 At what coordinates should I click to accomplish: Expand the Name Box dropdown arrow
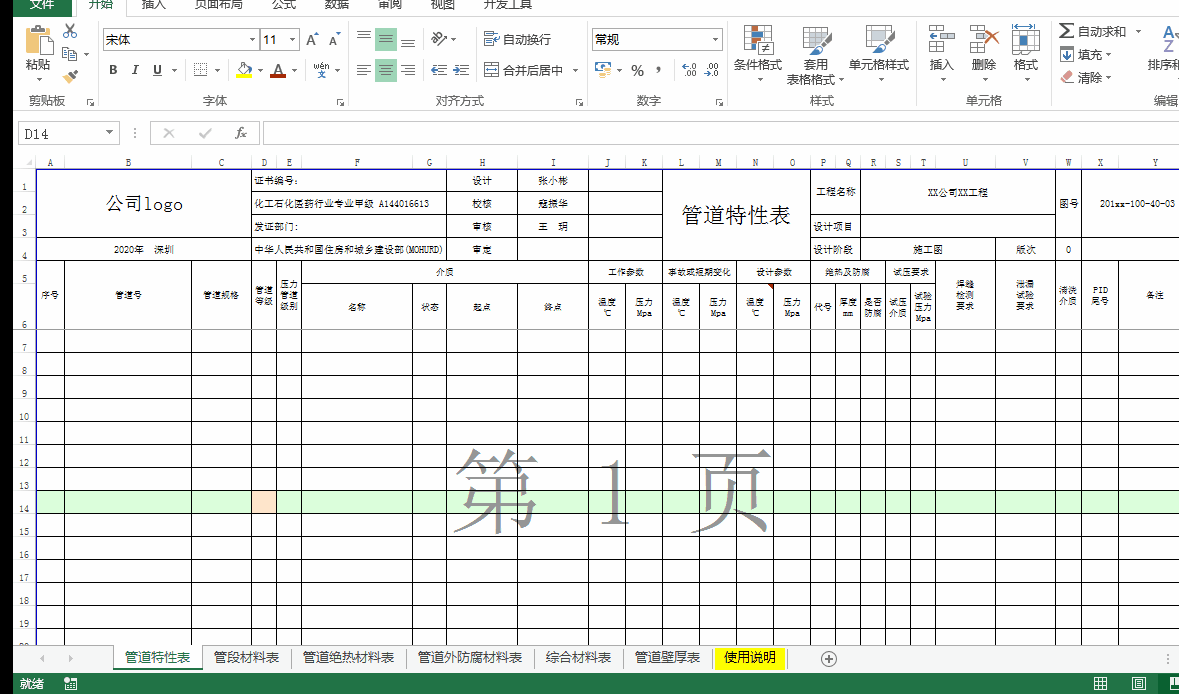tap(110, 133)
